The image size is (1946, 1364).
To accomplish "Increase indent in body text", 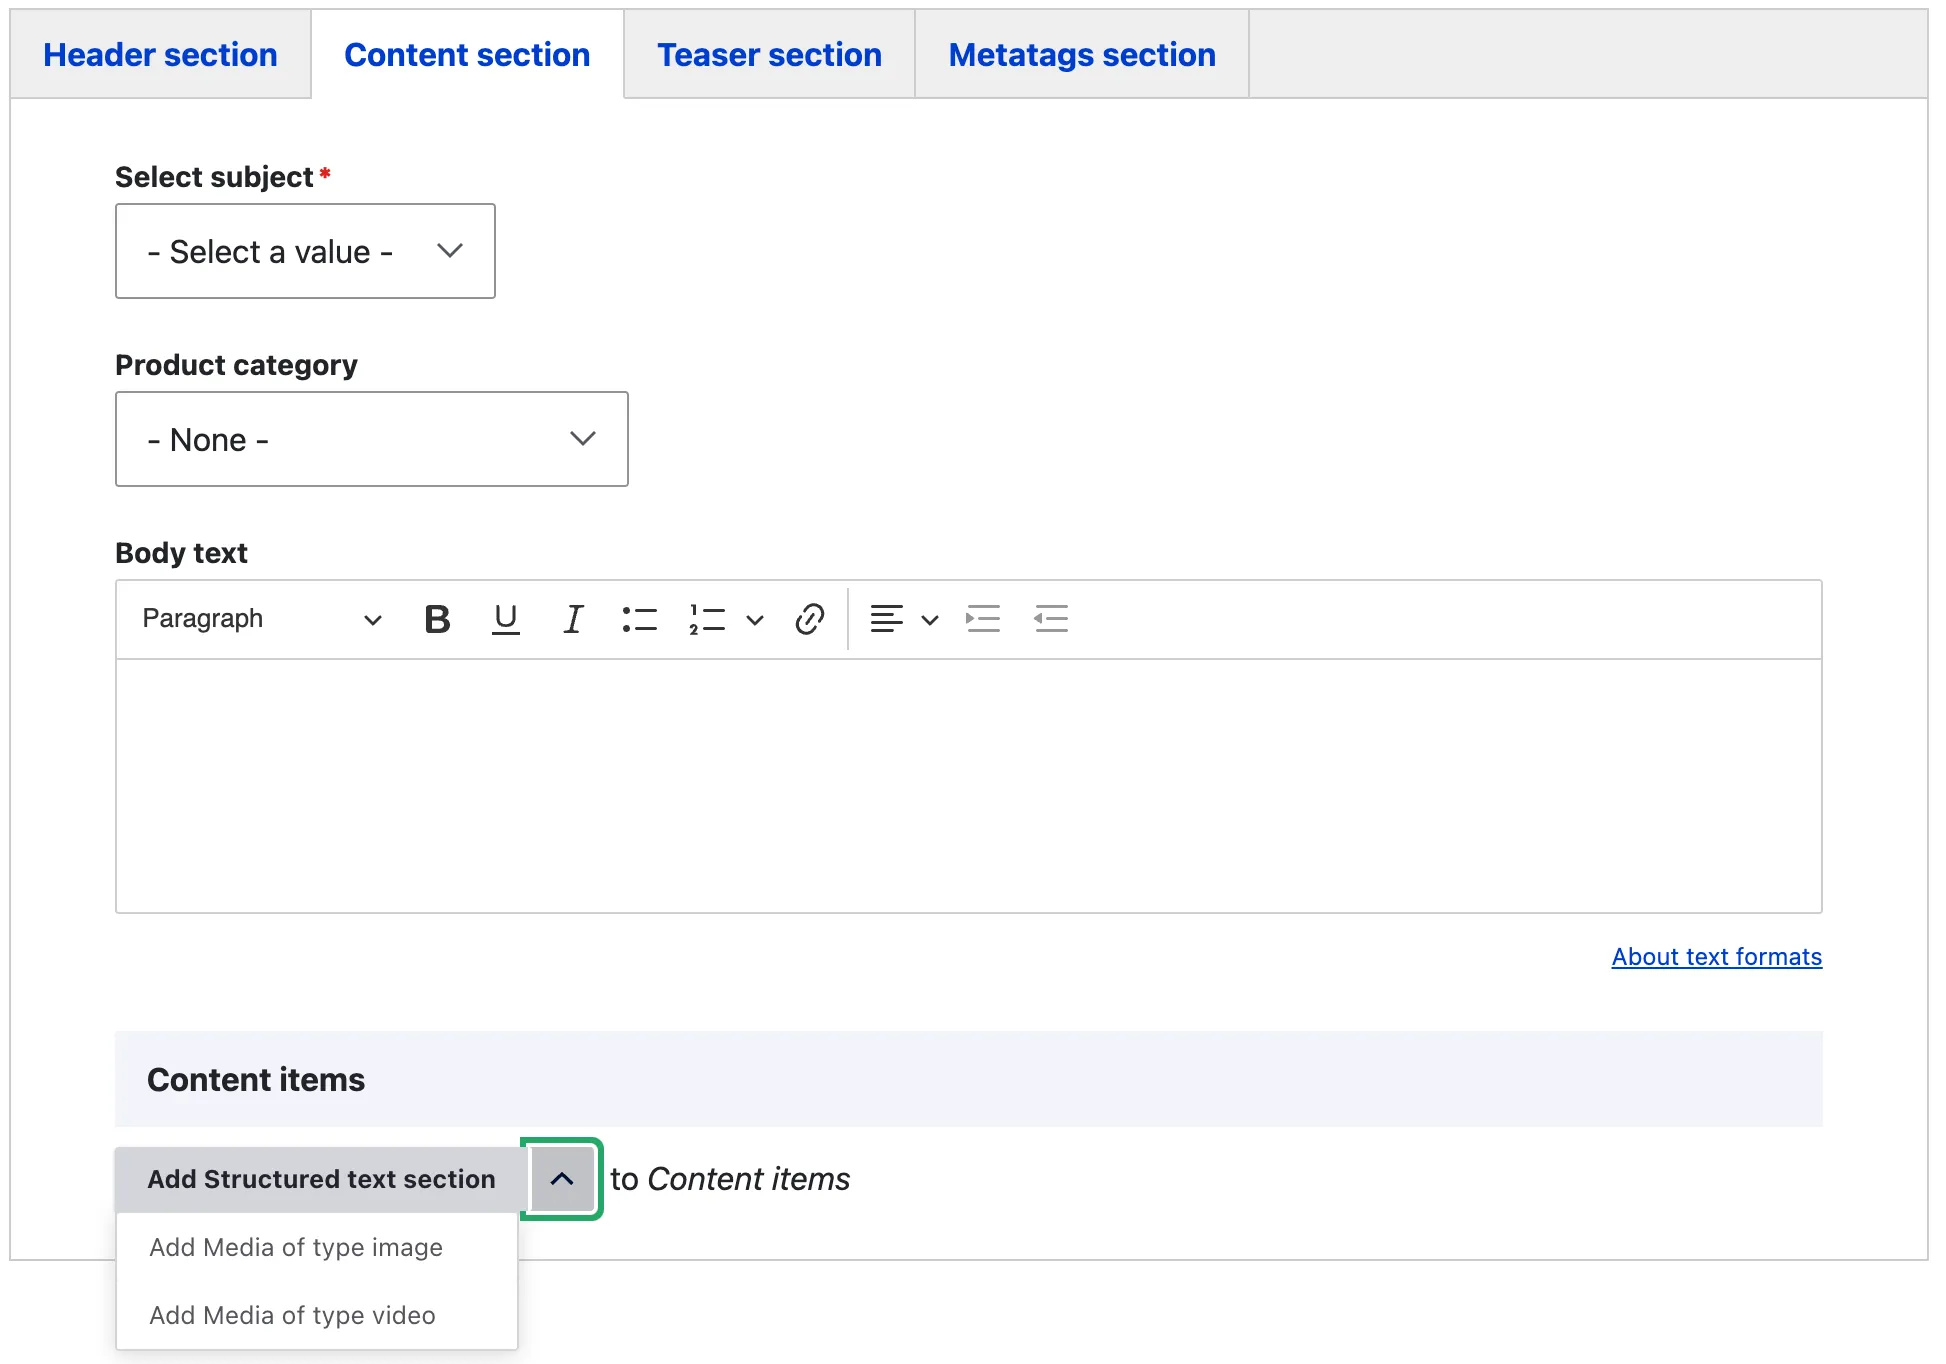I will click(983, 619).
